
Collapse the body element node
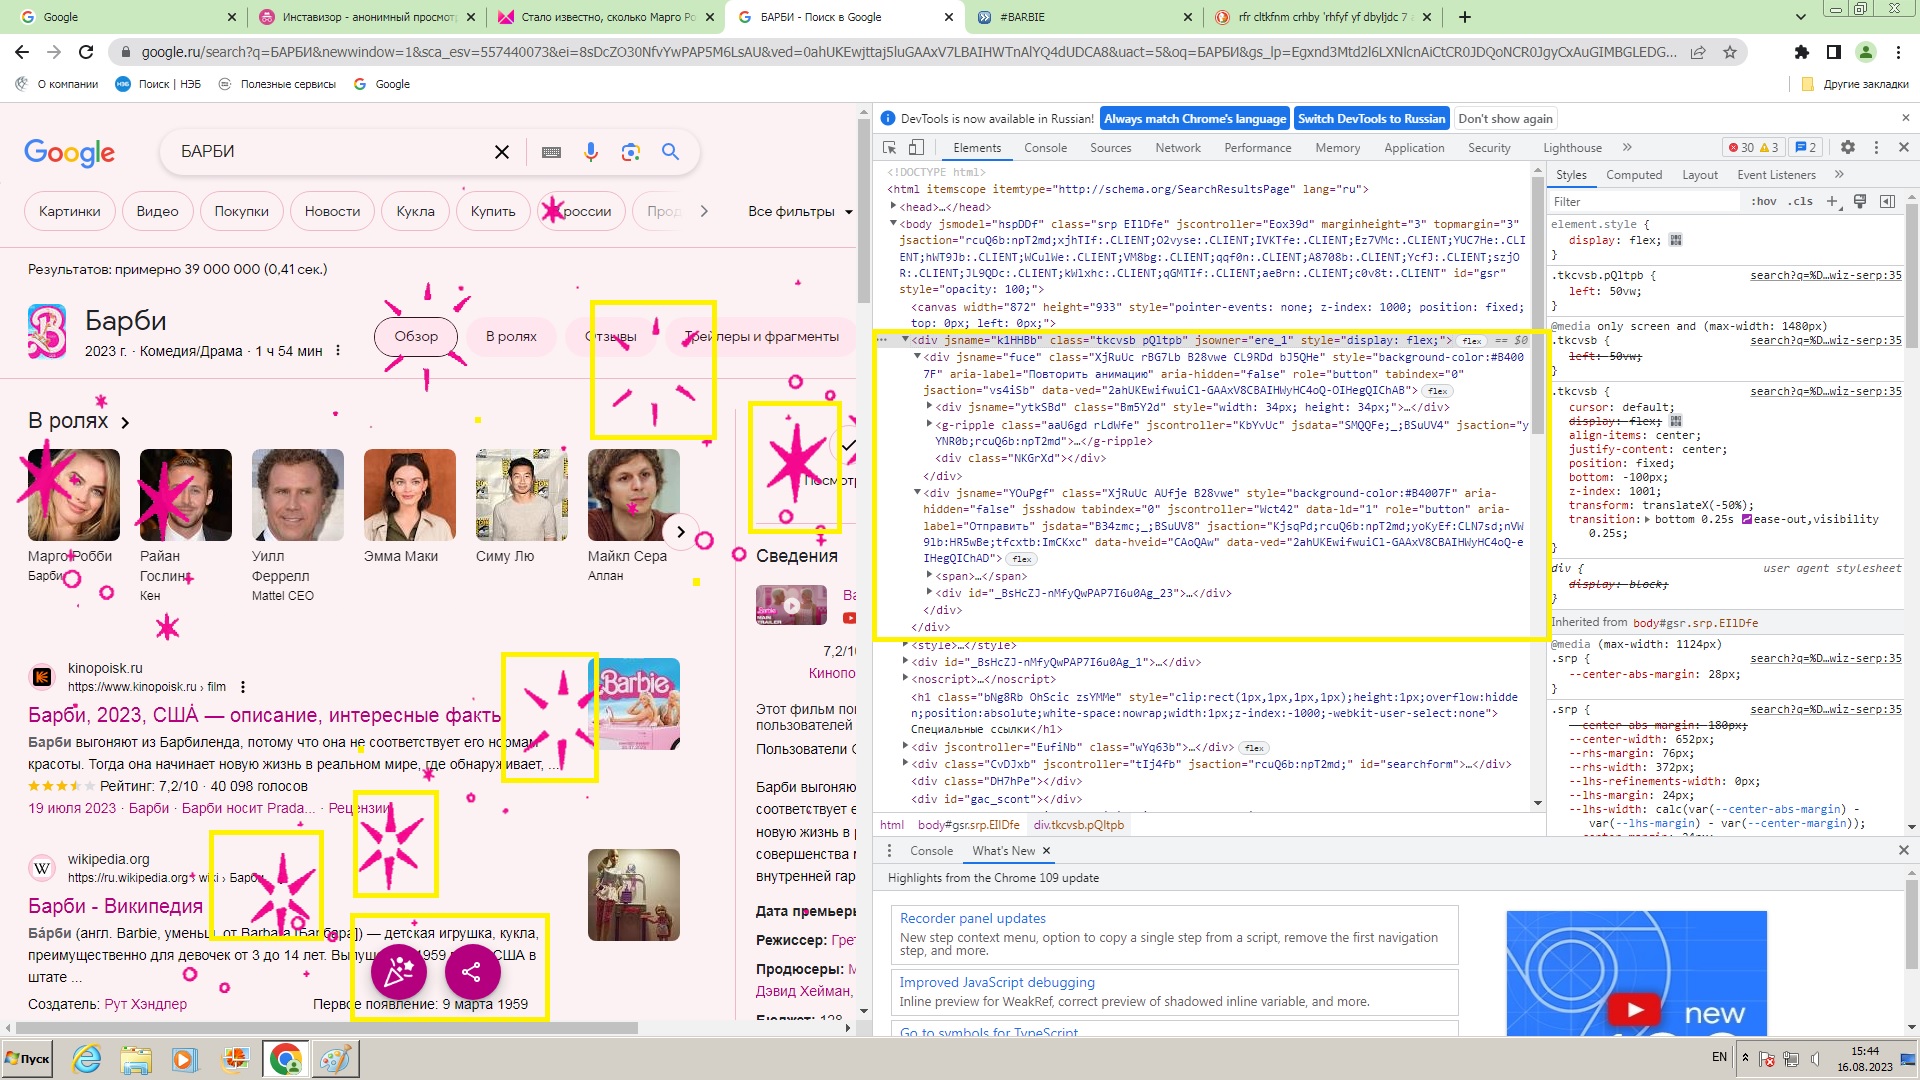(x=894, y=224)
